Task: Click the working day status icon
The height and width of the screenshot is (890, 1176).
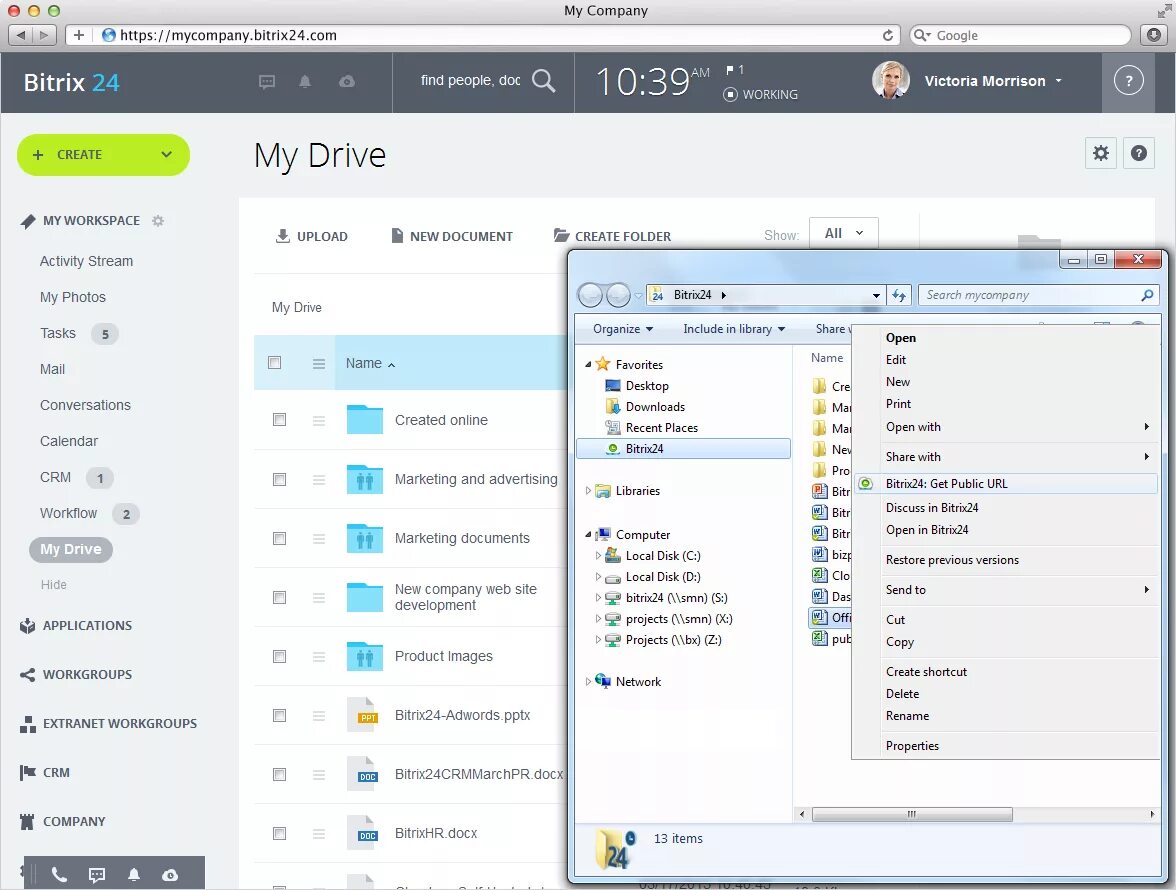Action: click(730, 94)
